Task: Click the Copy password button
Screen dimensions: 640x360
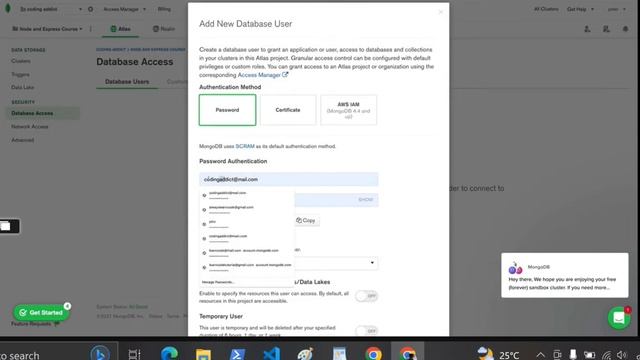Action: pyautogui.click(x=306, y=220)
